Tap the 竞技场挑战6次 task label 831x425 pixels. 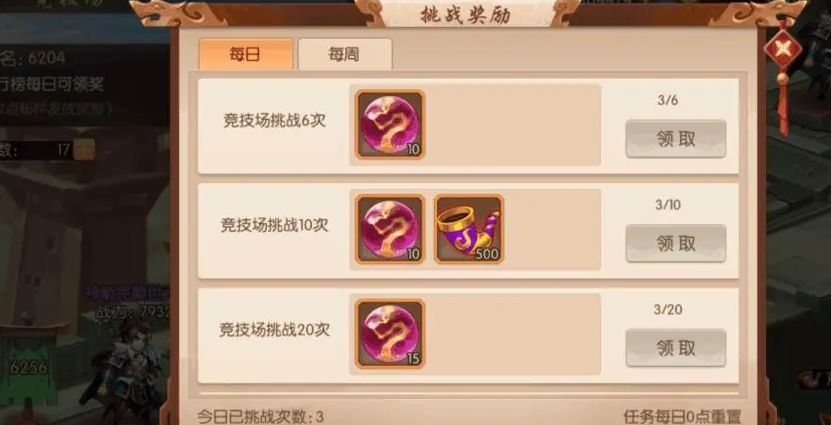point(275,121)
